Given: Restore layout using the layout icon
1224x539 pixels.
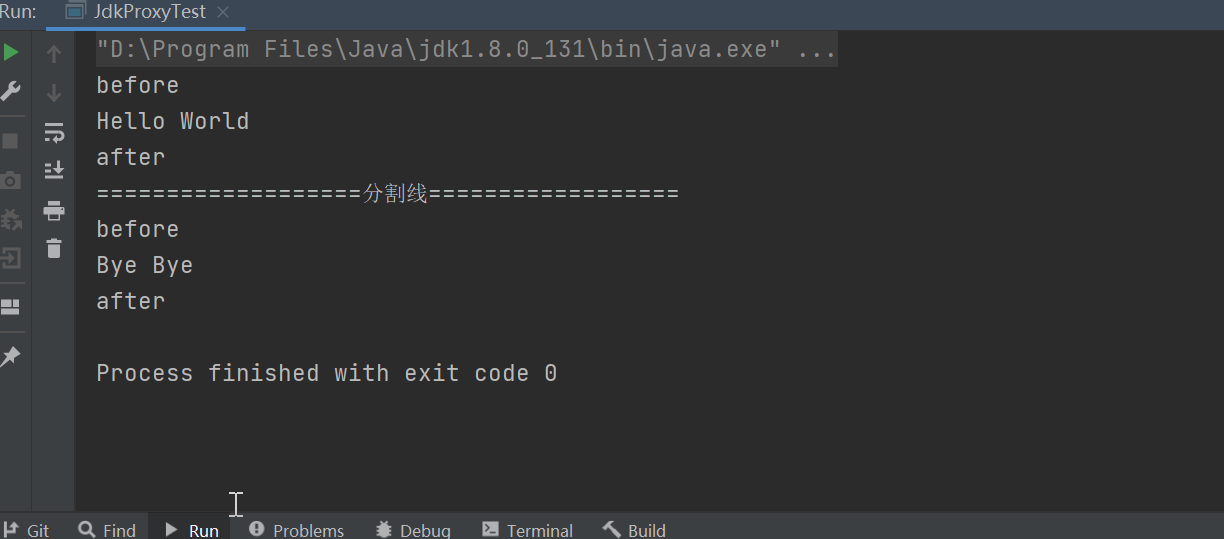Looking at the screenshot, I should pyautogui.click(x=10, y=307).
